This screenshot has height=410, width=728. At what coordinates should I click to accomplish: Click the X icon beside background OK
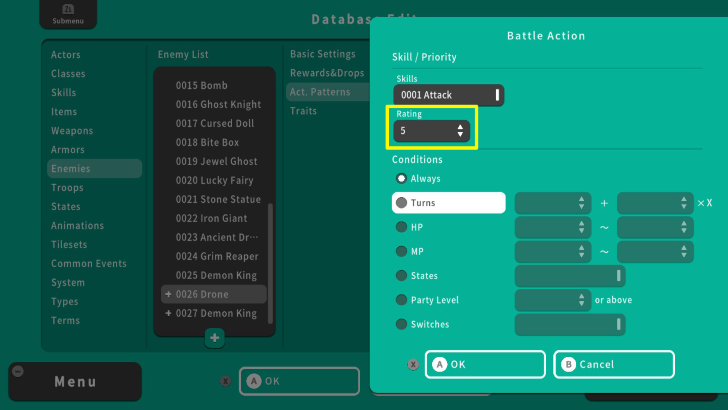click(x=226, y=382)
